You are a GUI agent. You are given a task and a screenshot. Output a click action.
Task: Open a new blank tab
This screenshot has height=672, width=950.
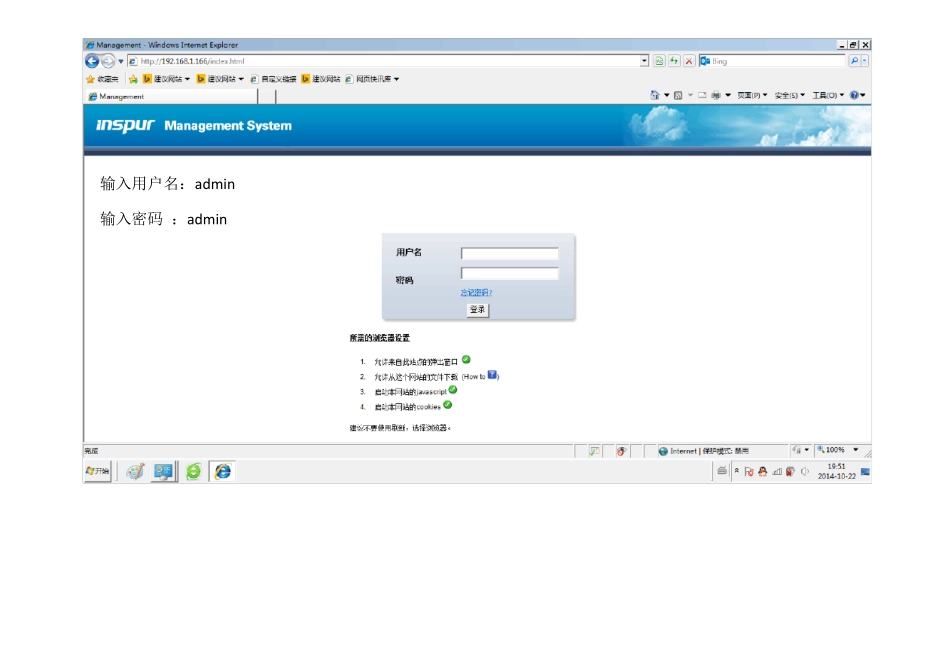[x=267, y=96]
